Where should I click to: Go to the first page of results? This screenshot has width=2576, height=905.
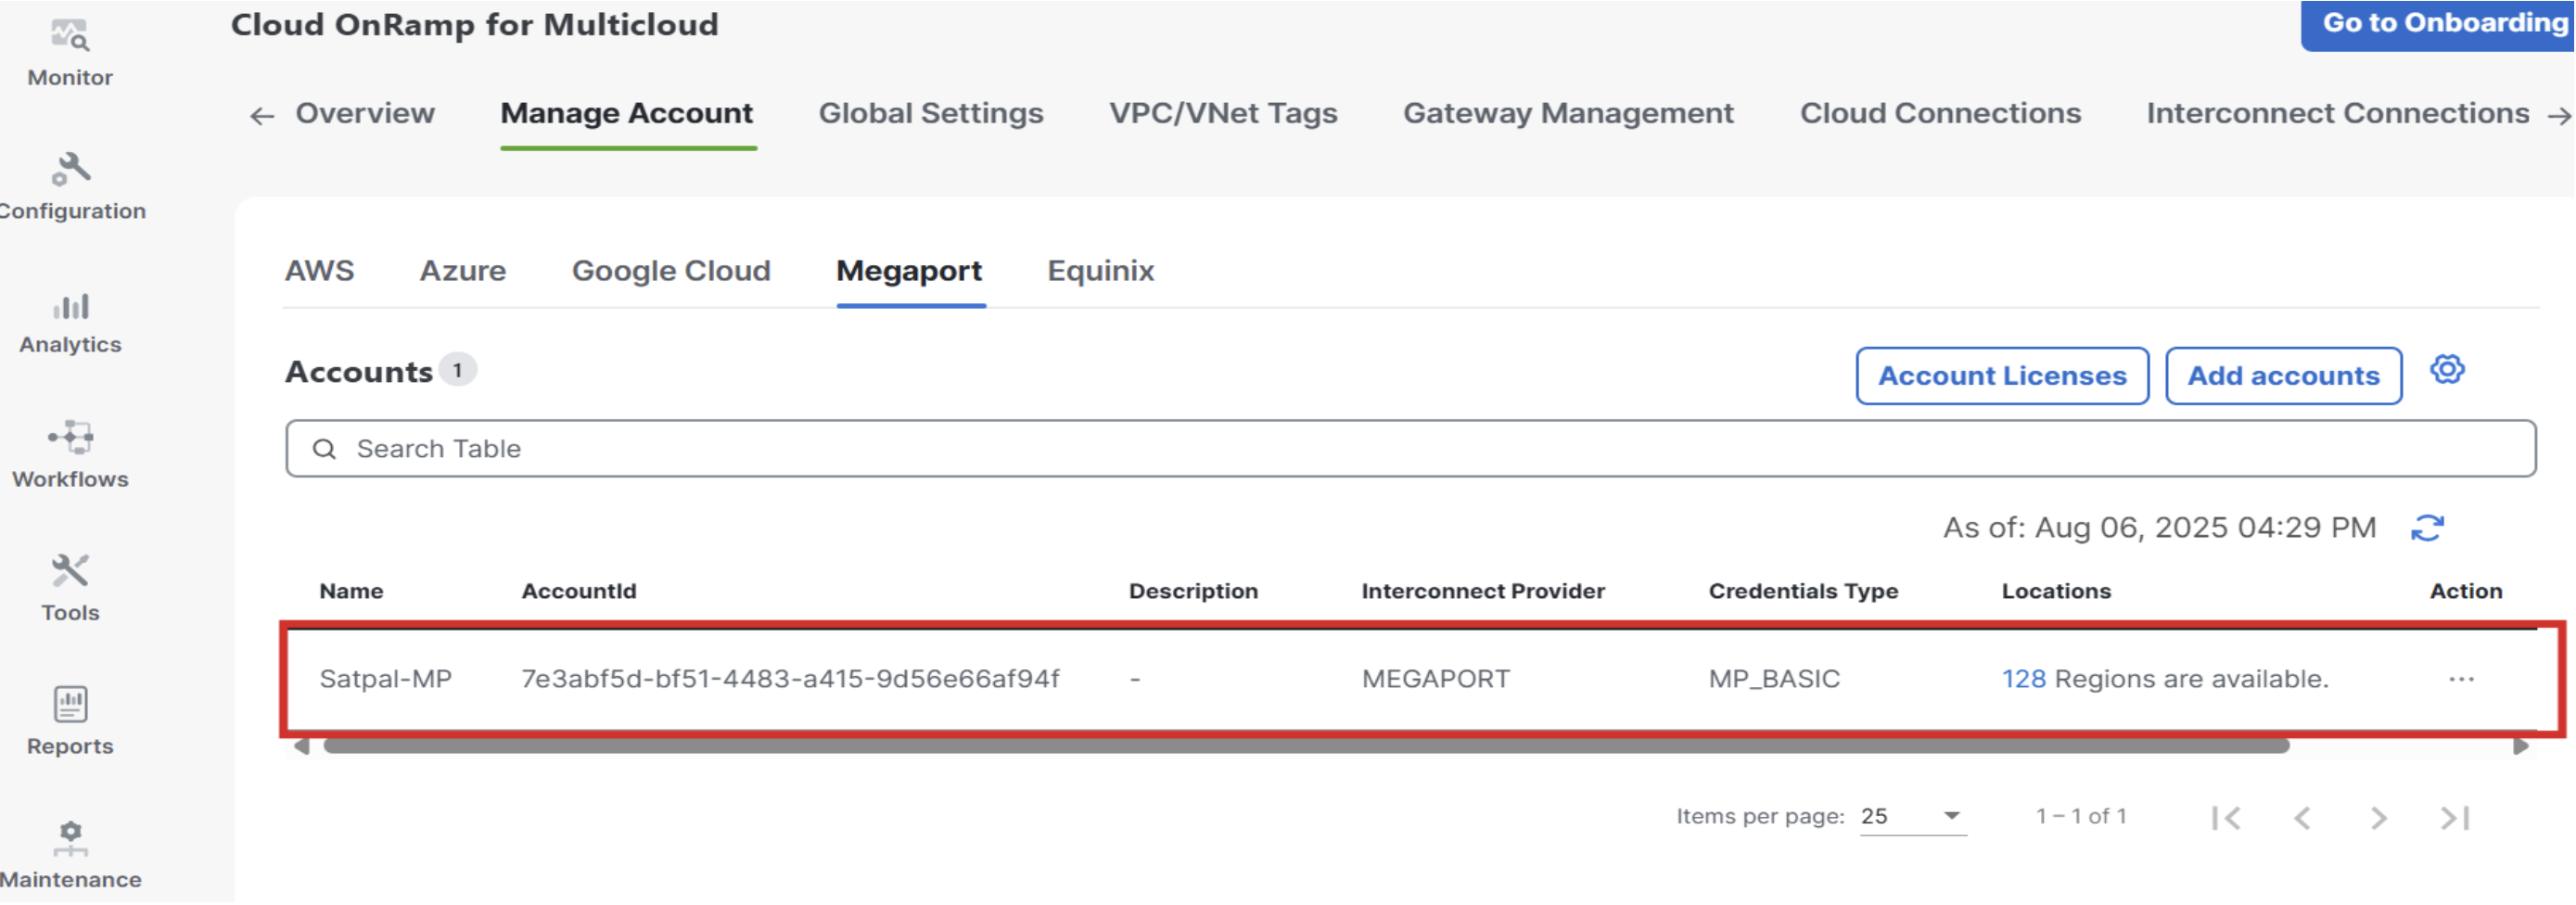(2226, 820)
